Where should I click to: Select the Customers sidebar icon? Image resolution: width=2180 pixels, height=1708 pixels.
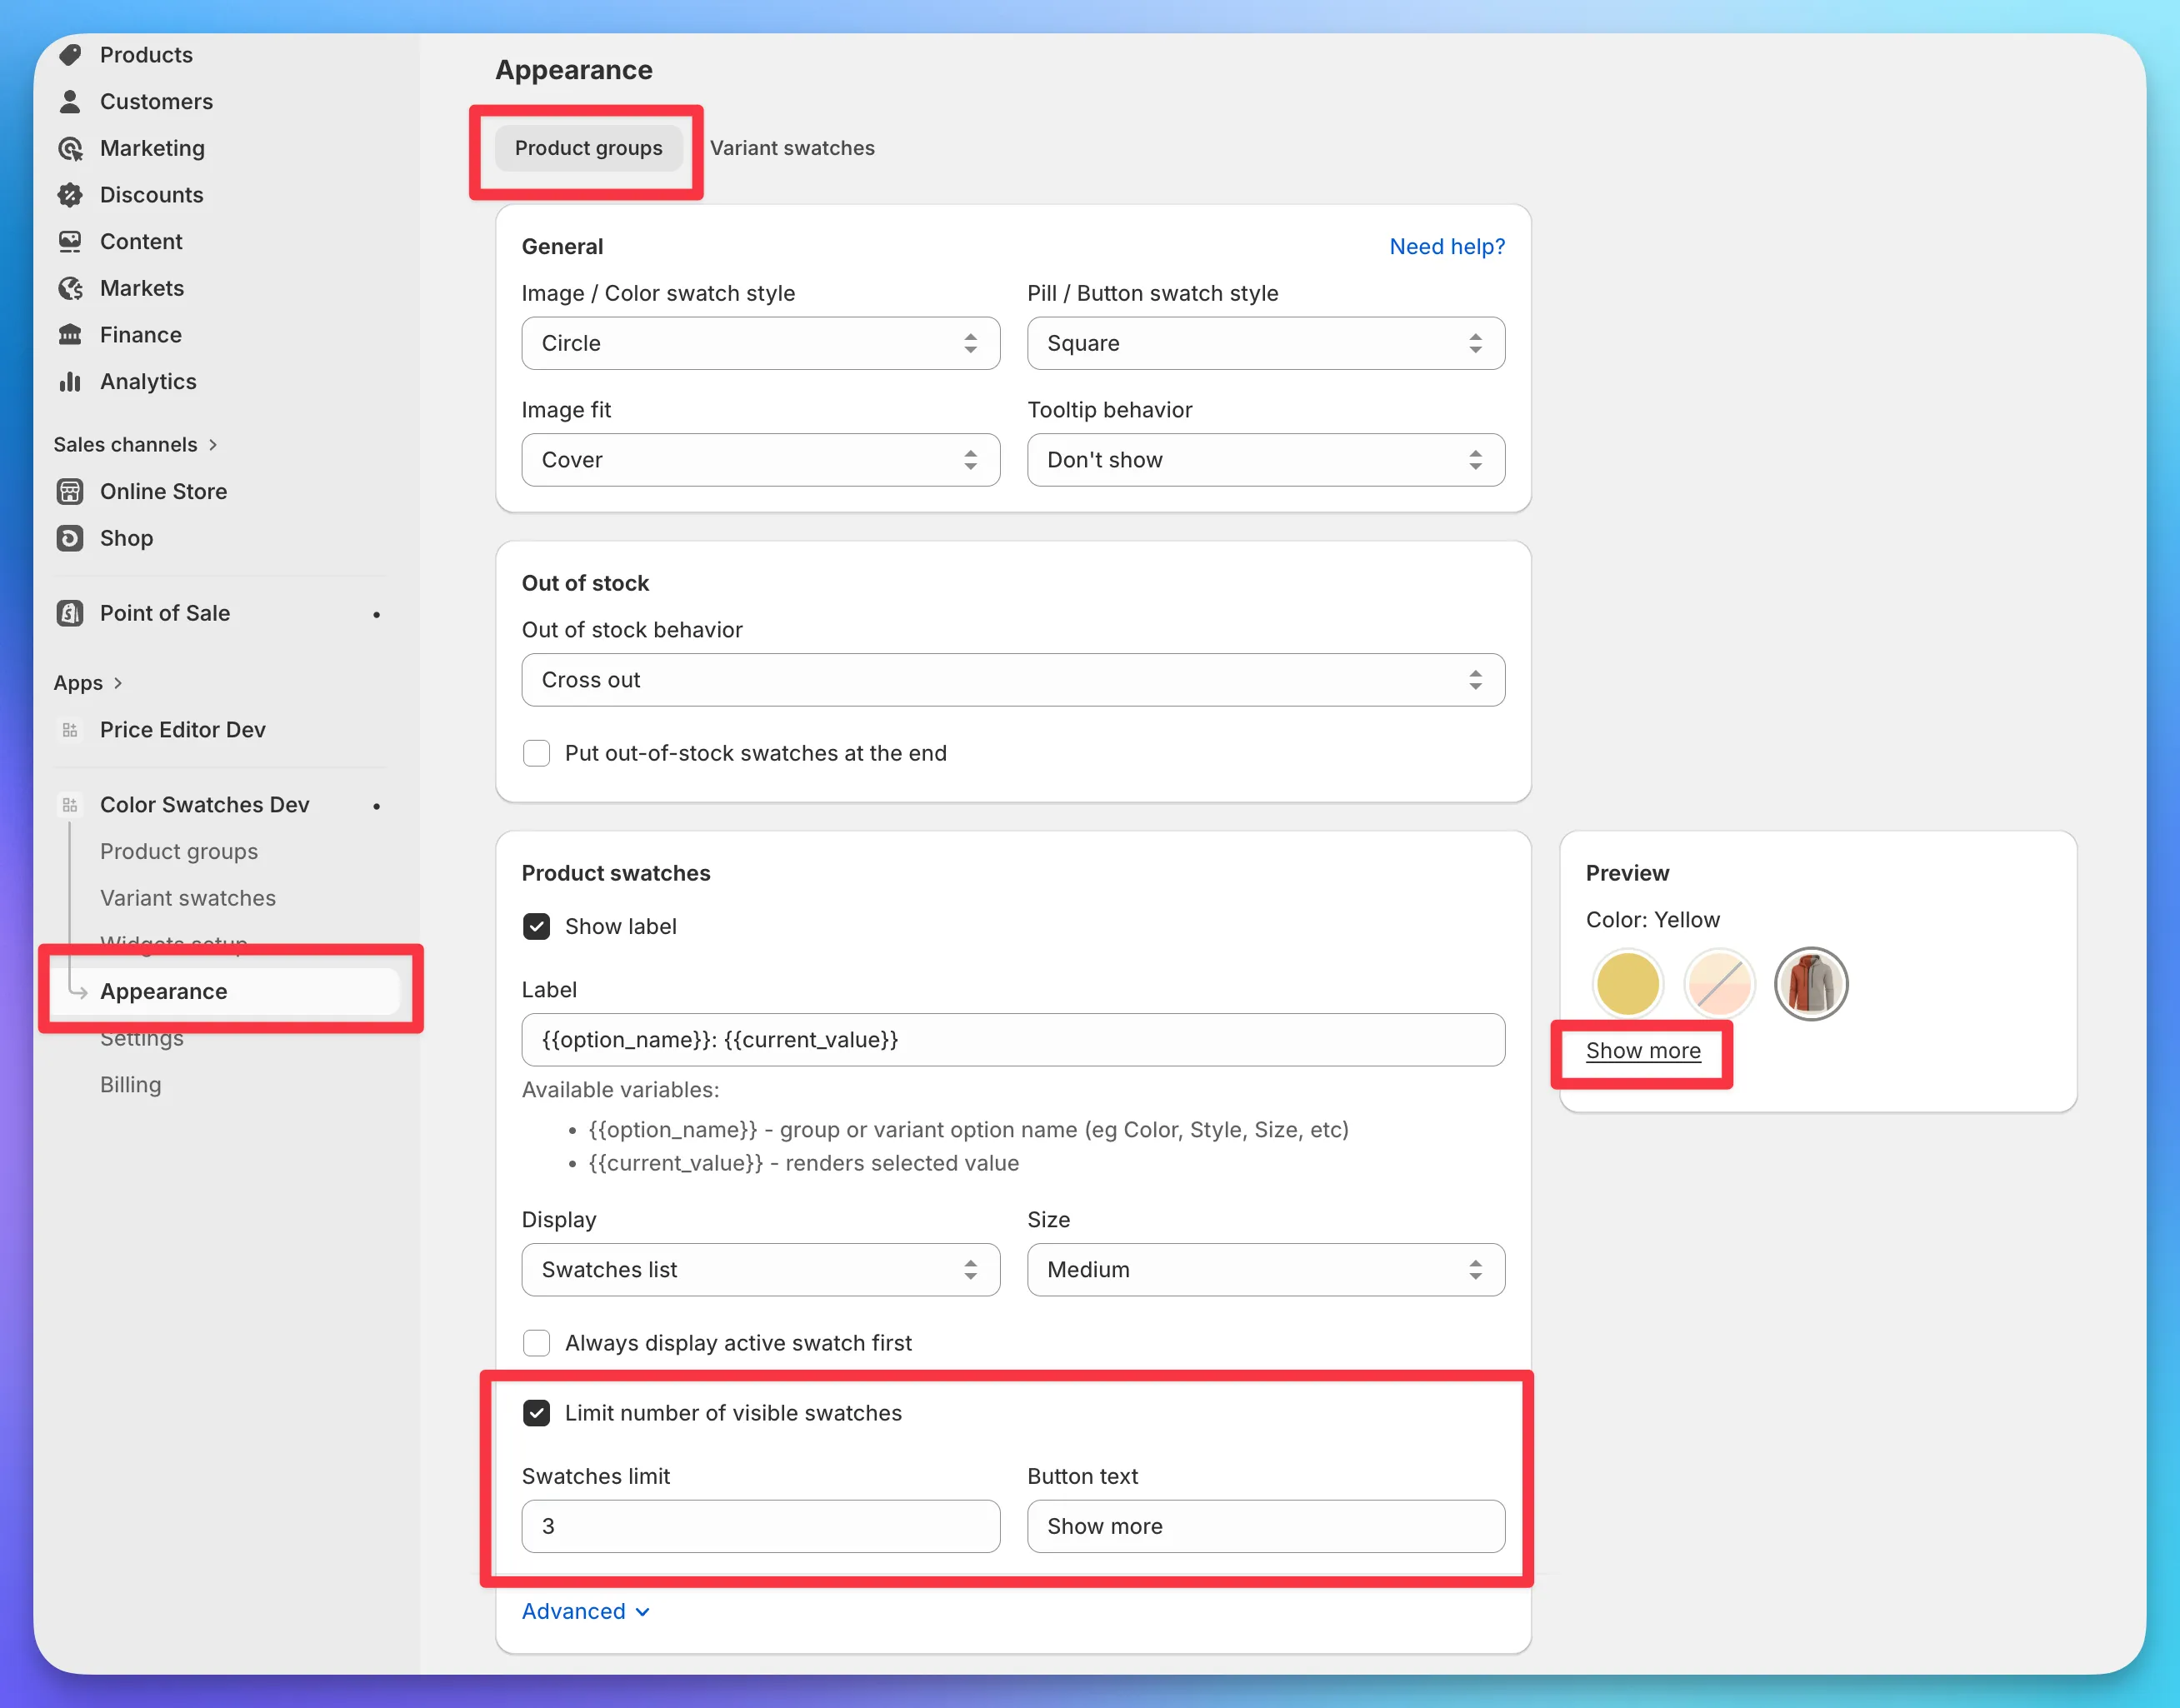click(x=69, y=101)
